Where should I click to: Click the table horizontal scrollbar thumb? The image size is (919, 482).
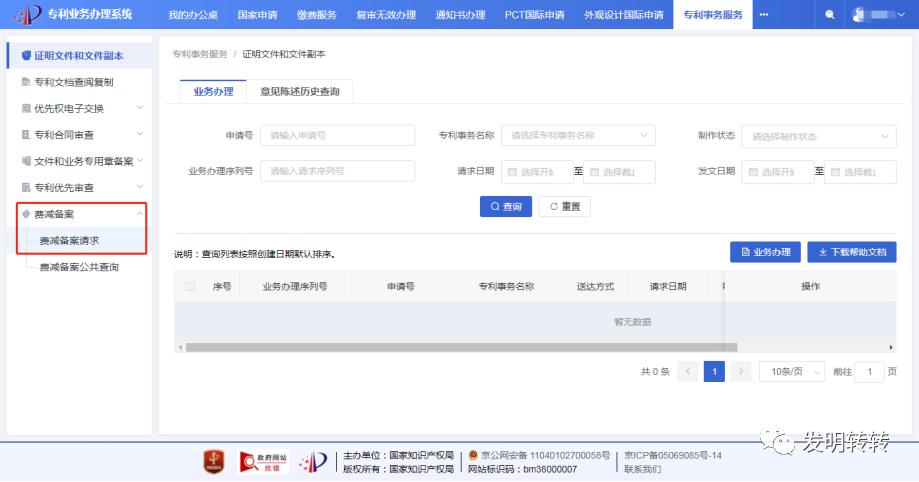461,347
